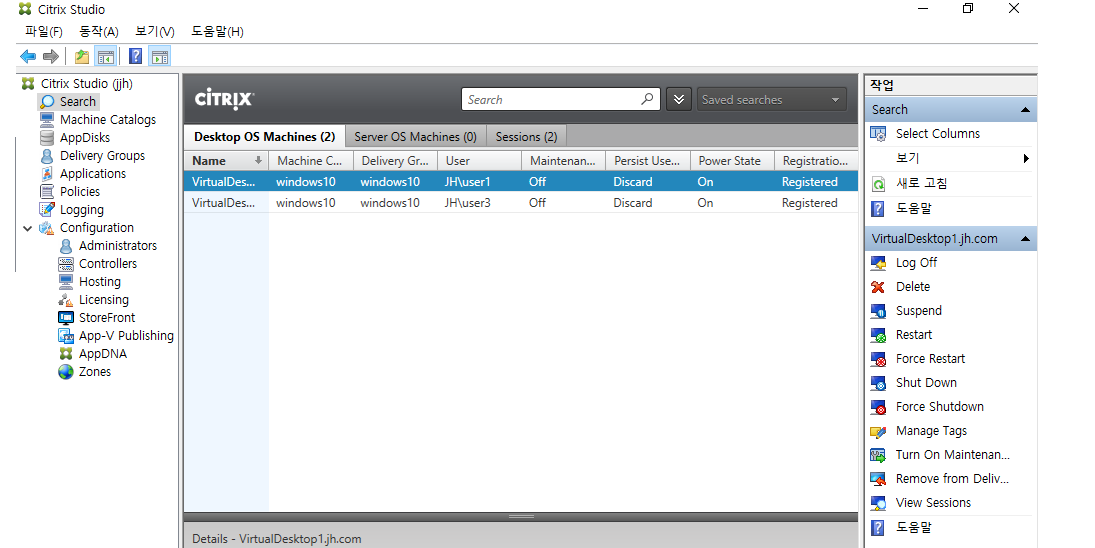Screen dimensions: 1095x548
Task: Sort by Machine Catalog column header
Action: tap(311, 161)
